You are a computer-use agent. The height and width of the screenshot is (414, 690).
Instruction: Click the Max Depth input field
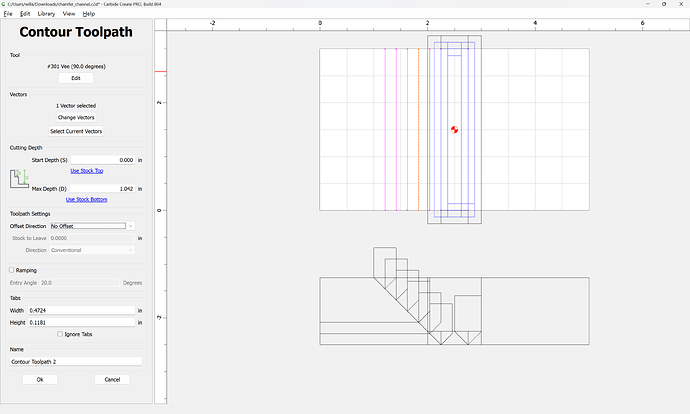(x=103, y=188)
